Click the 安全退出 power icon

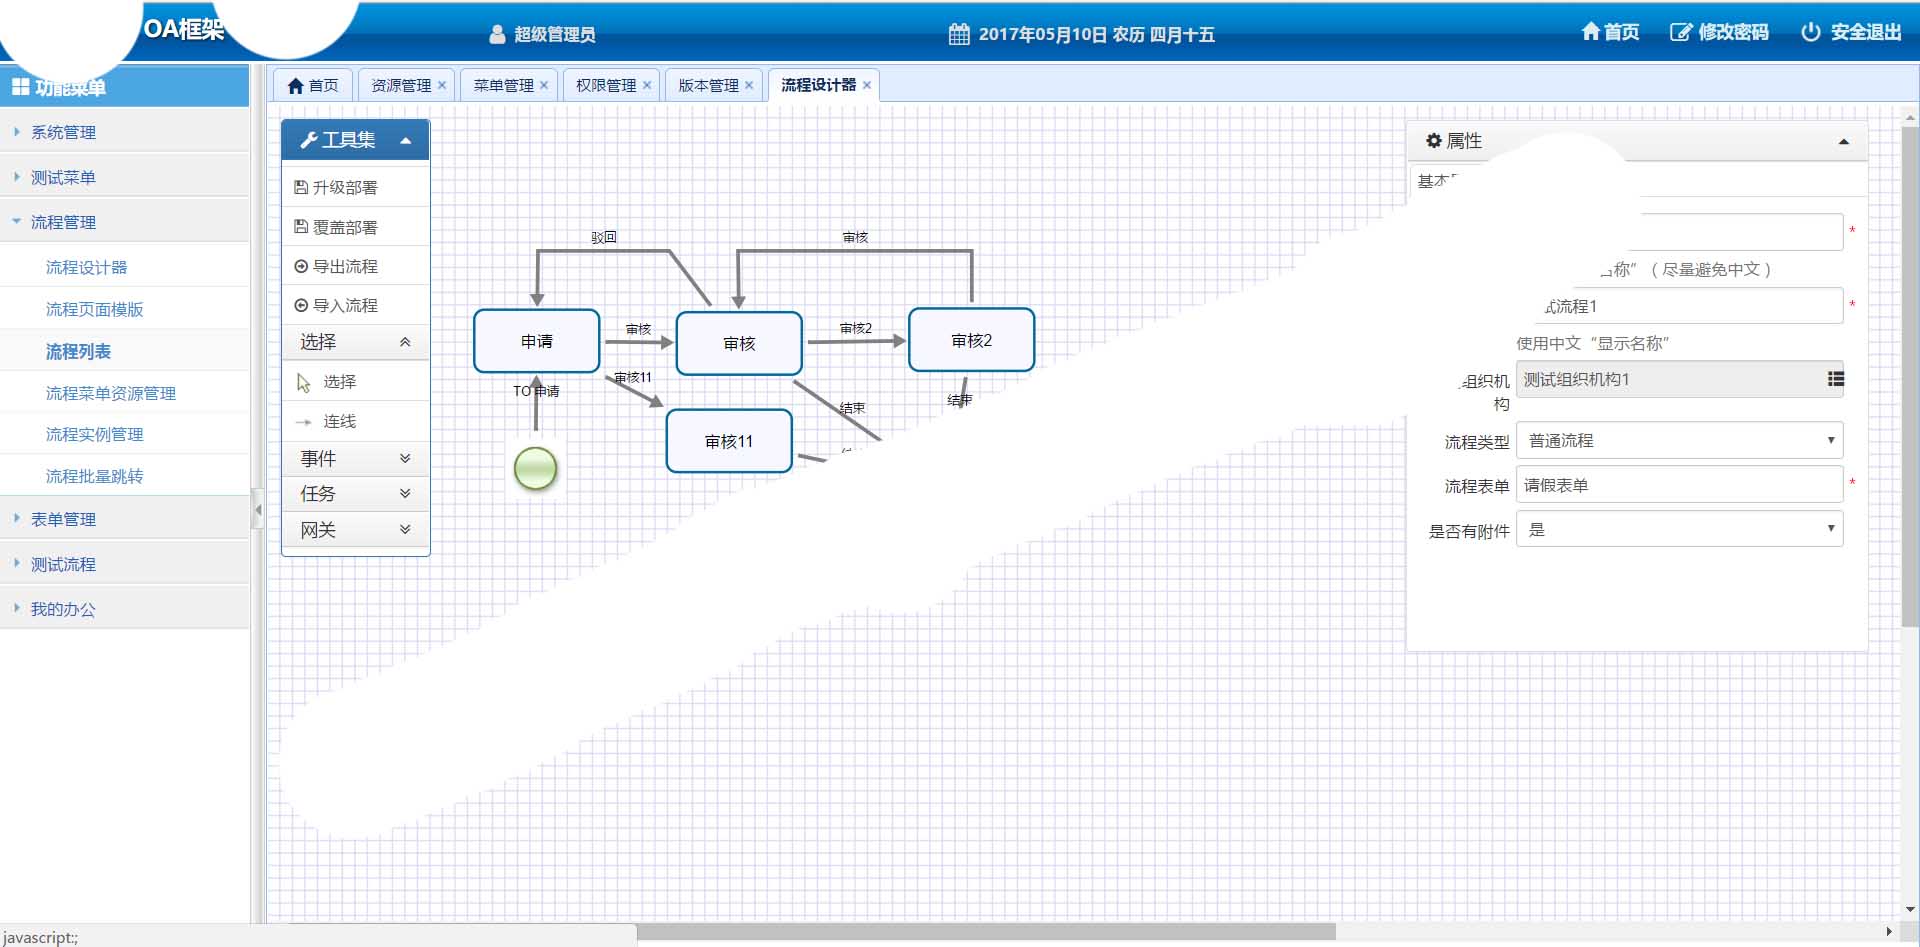point(1810,32)
